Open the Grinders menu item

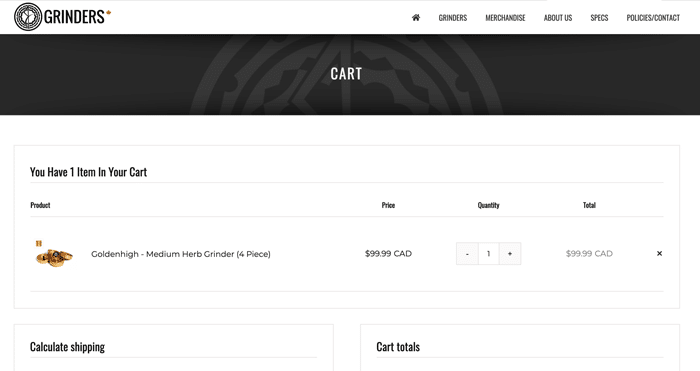pos(453,18)
